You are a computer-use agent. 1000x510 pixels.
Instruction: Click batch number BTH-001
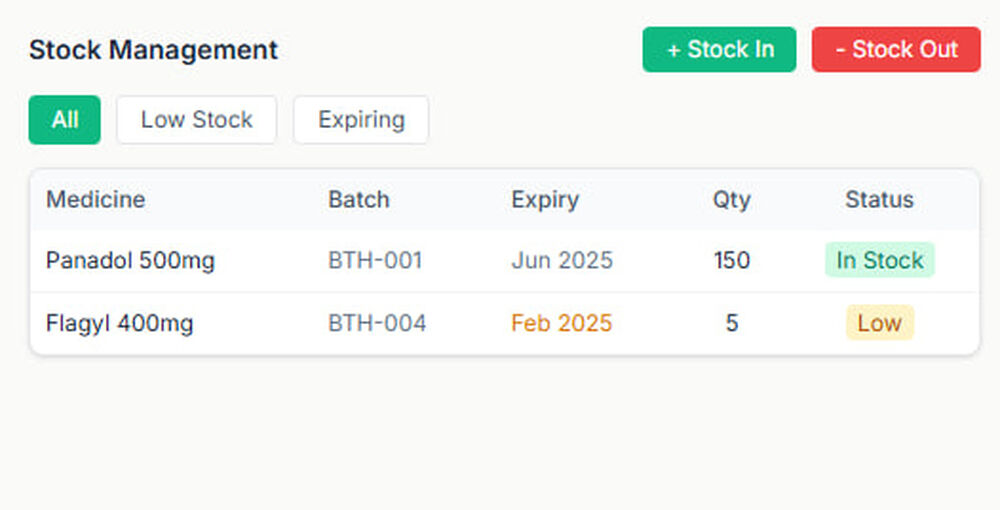pos(375,261)
